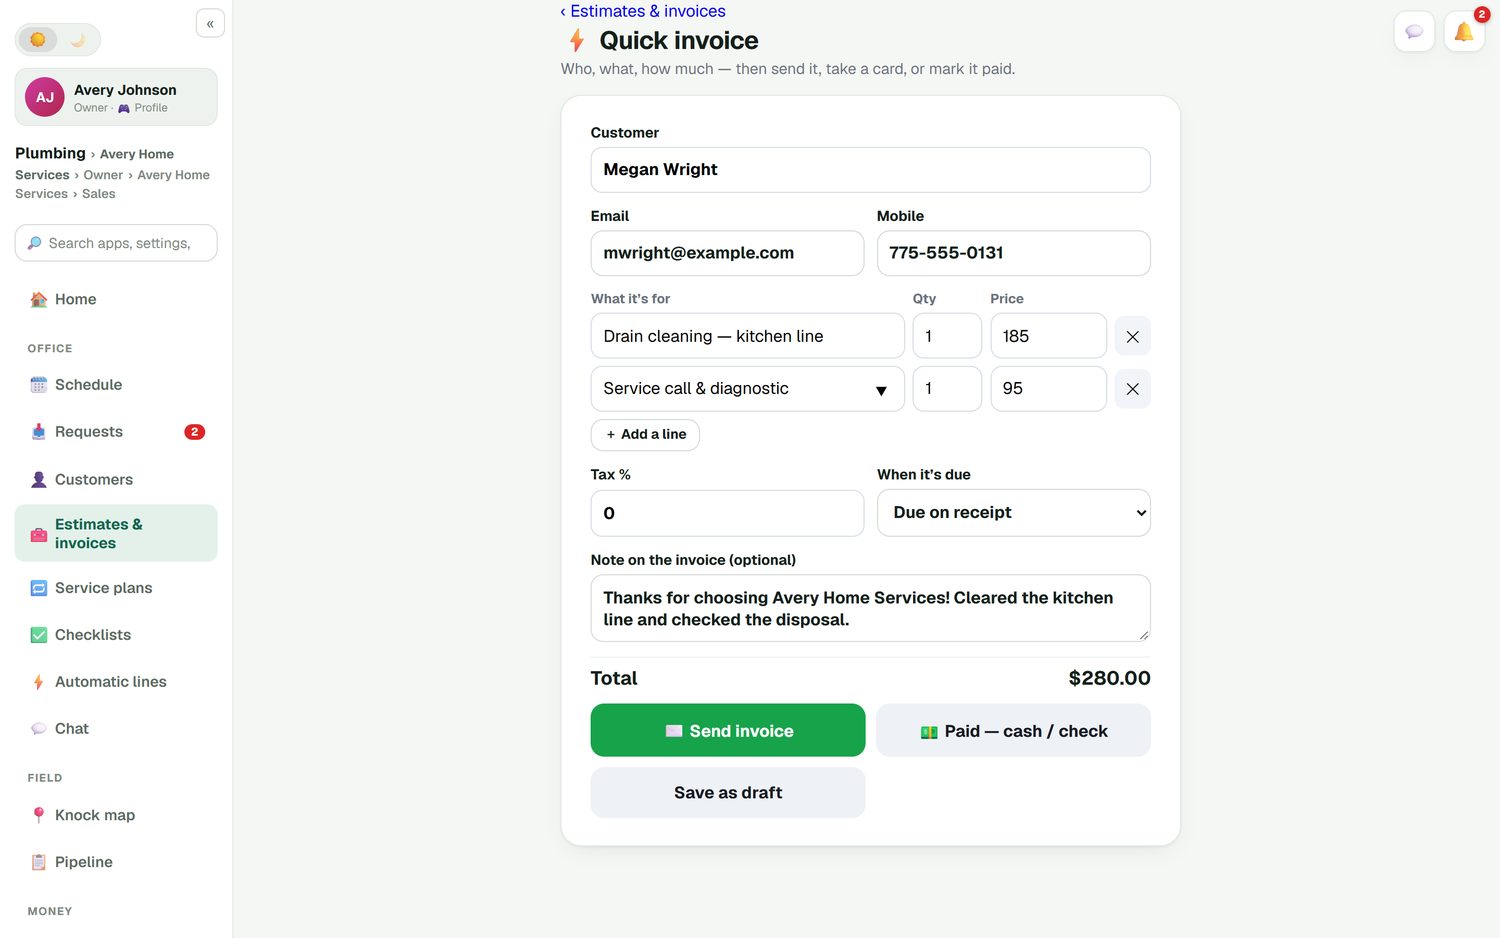Open Service call & diagnostic dropdown
The image size is (1500, 938).
[747, 389]
